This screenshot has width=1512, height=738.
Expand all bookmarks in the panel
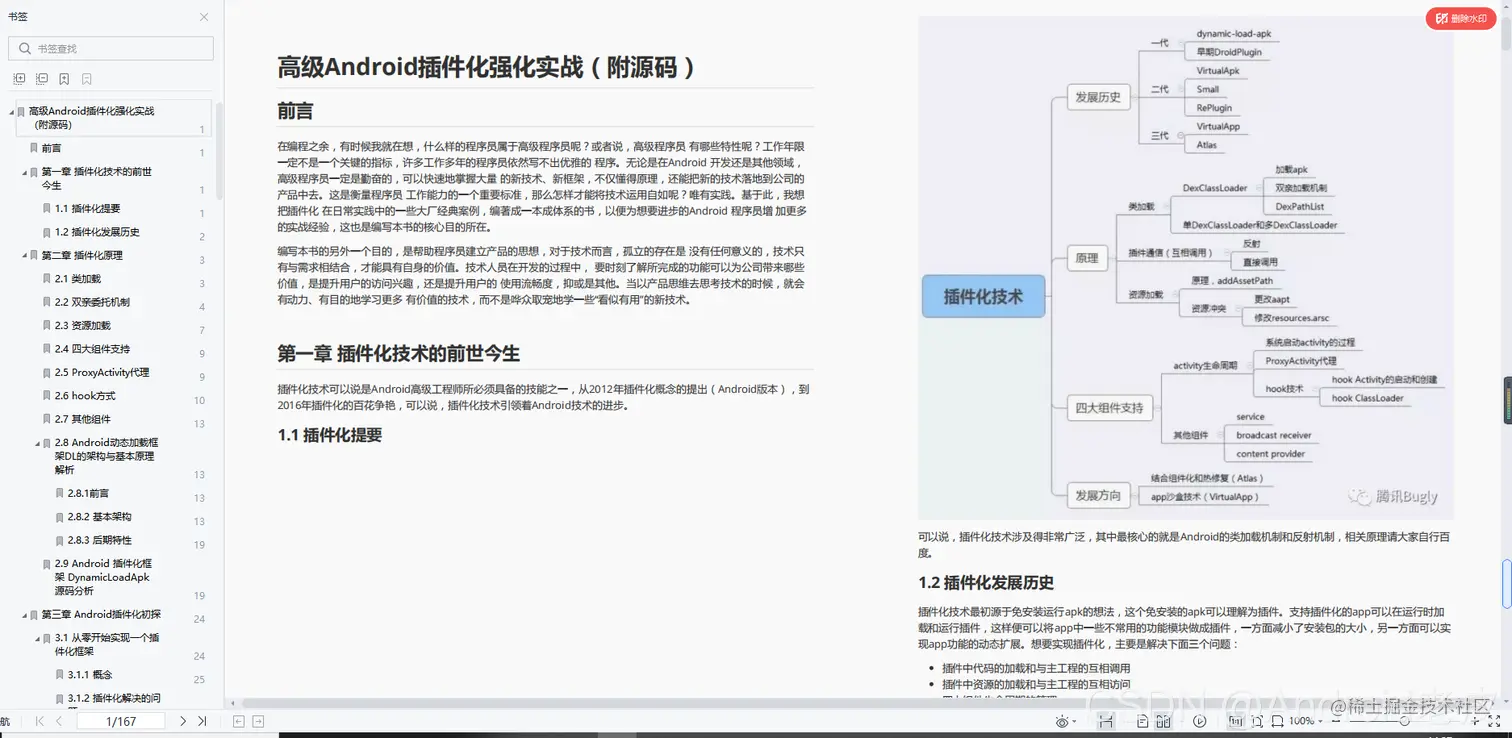click(x=19, y=78)
